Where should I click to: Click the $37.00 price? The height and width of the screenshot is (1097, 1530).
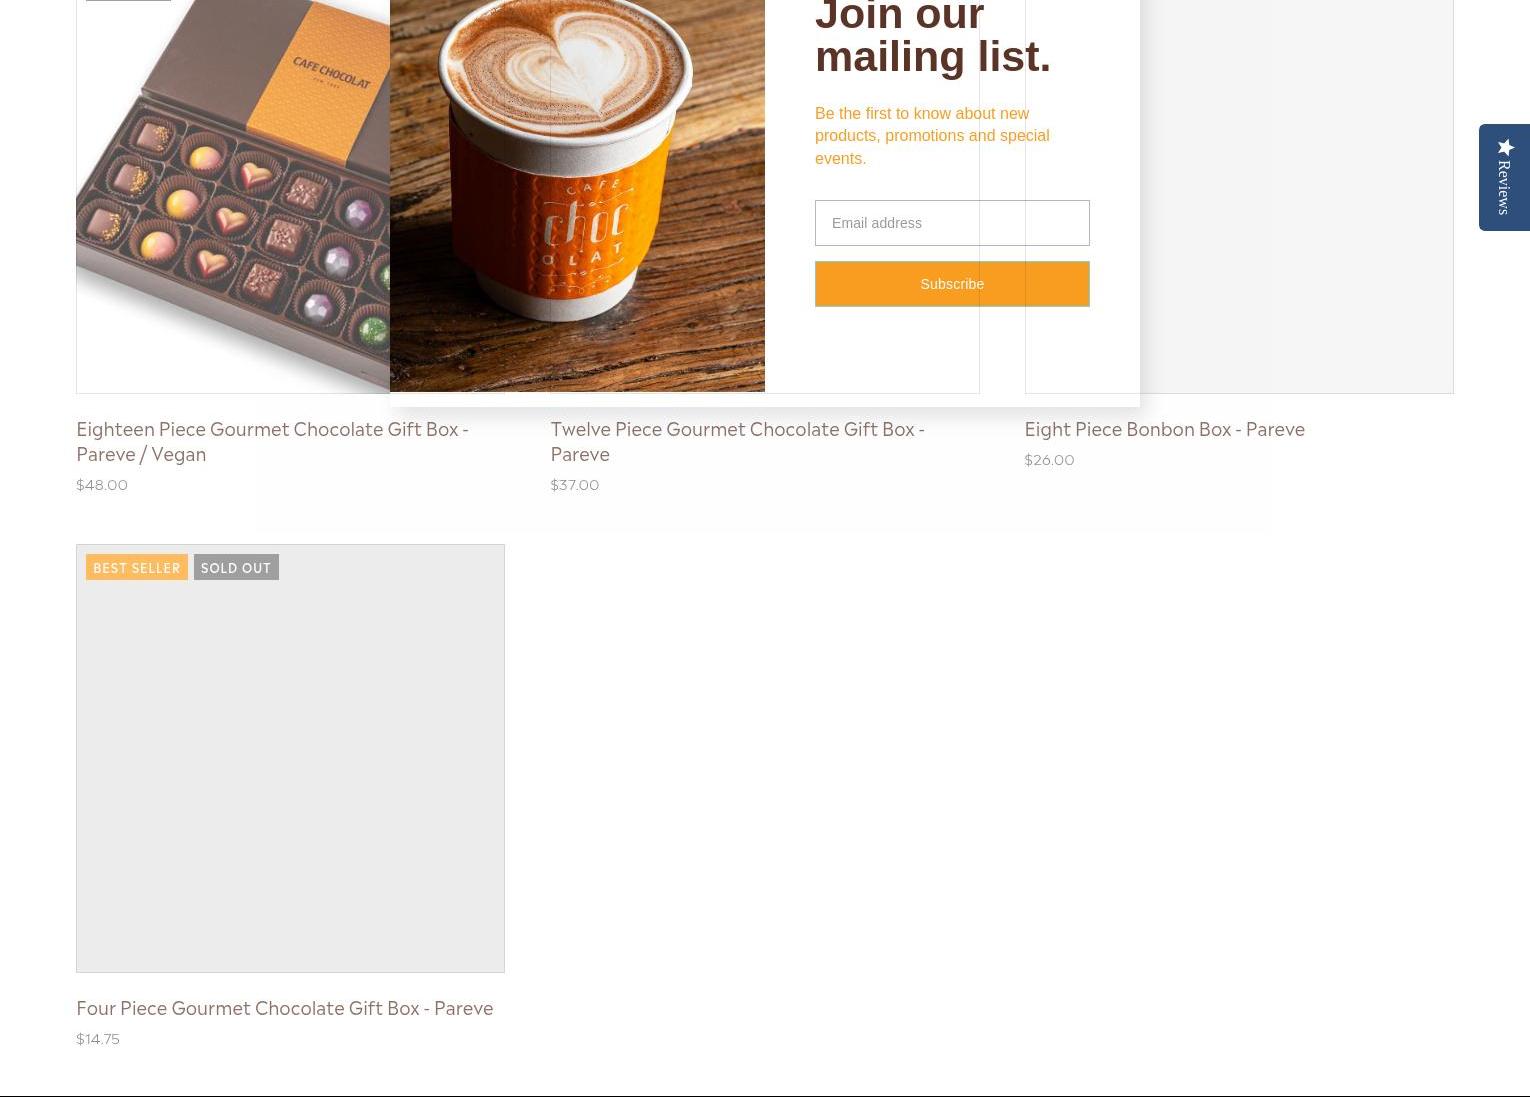pos(575,484)
